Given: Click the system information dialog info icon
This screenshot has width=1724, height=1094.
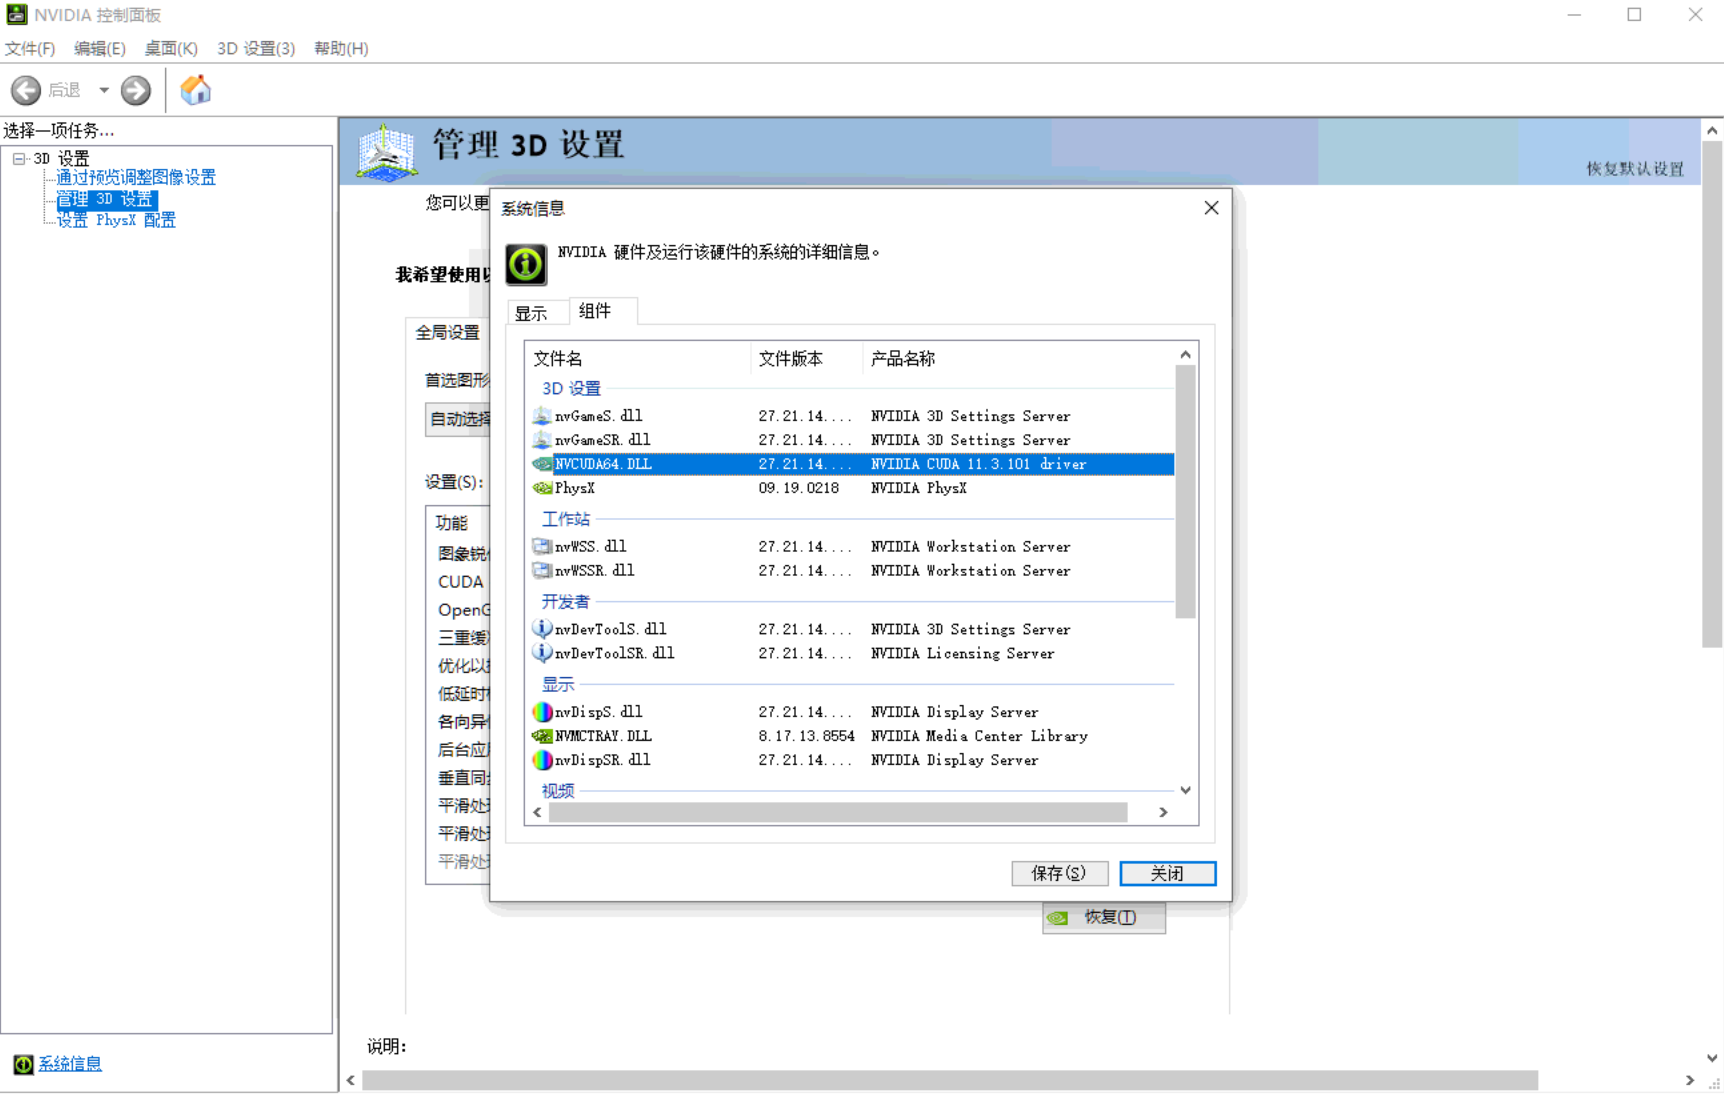Looking at the screenshot, I should (526, 265).
